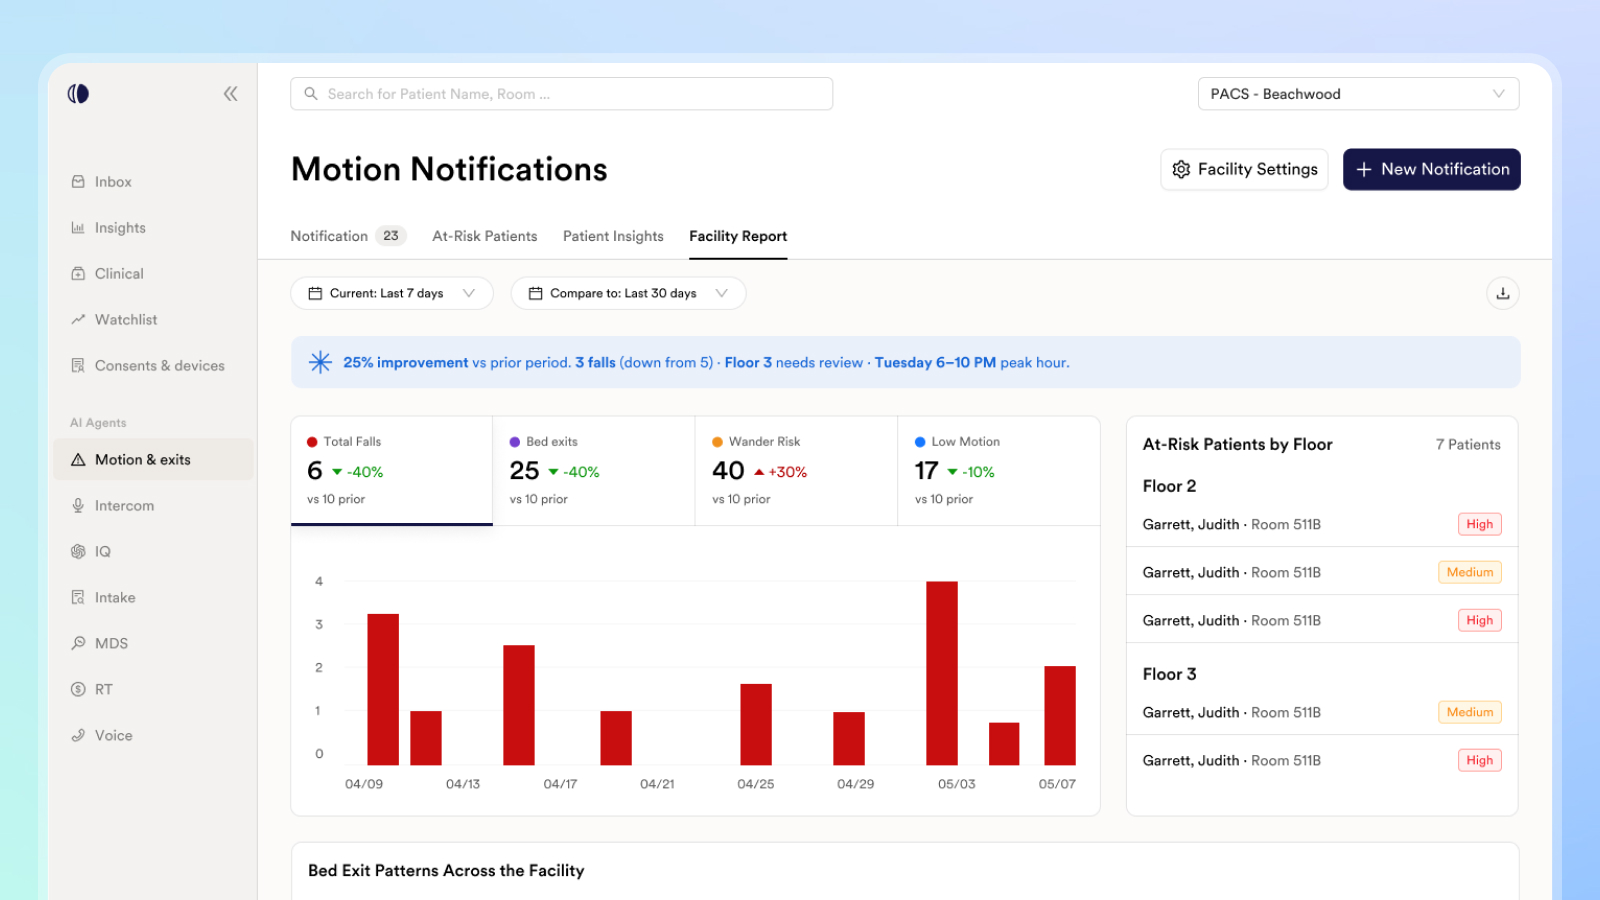
Task: Click the sparkle icon in summary banner
Action: (320, 362)
